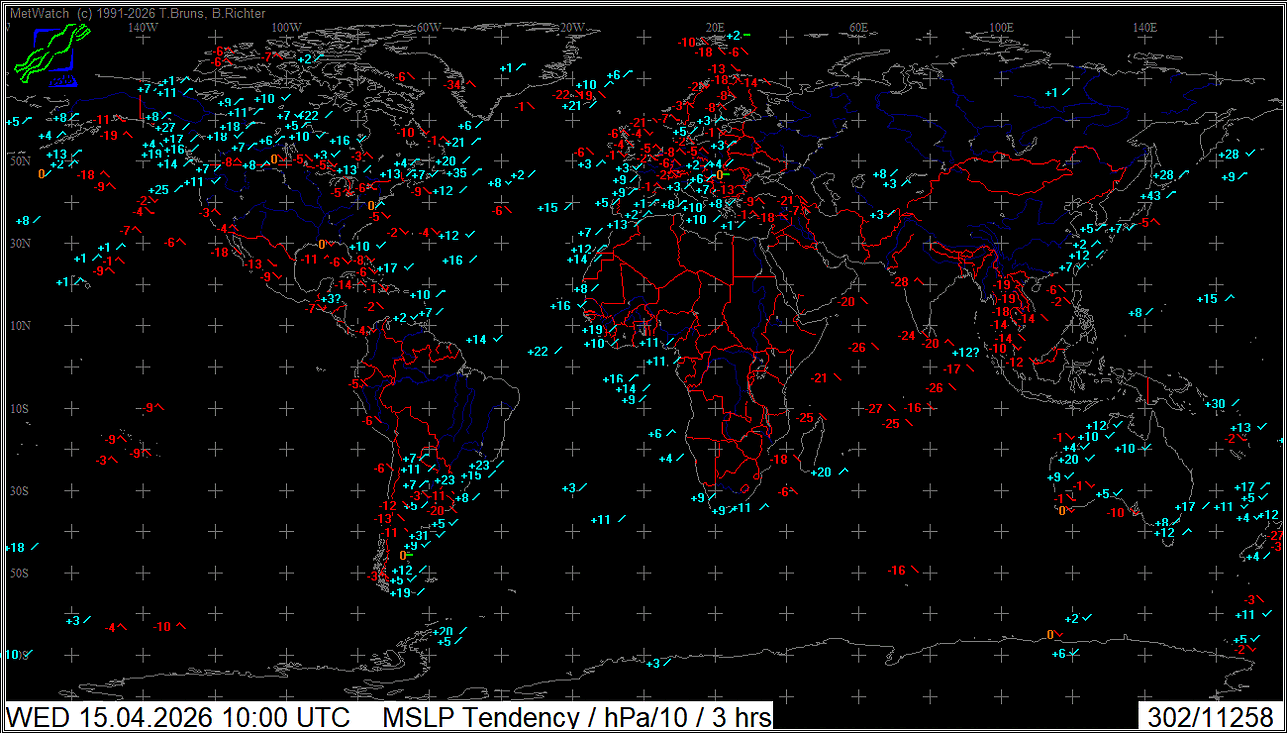Click the +22 reading in the mid-Atlantic
The image size is (1287, 733).
coord(537,351)
